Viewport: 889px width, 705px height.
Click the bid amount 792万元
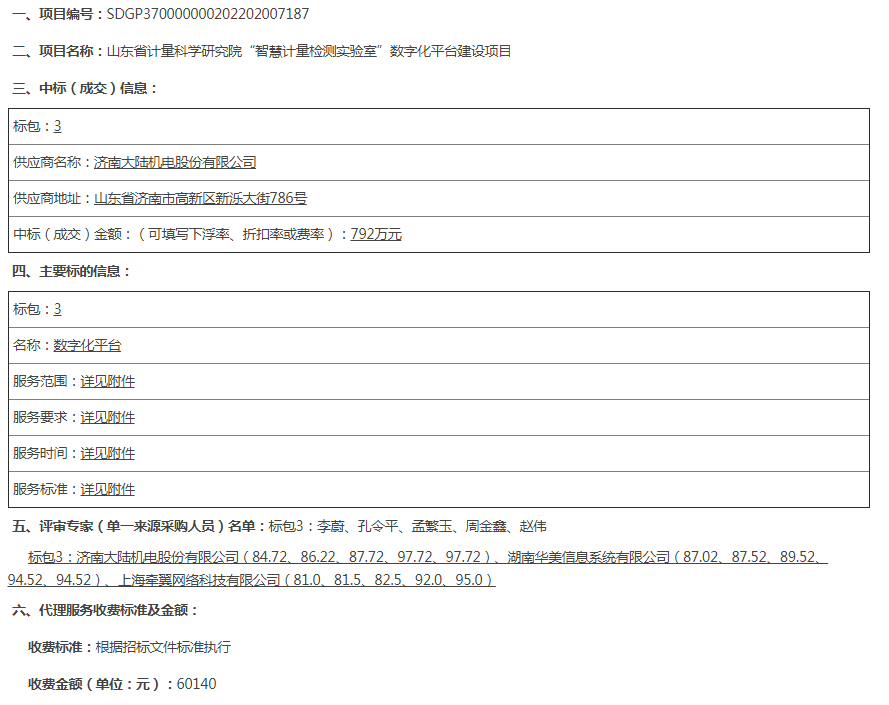[376, 234]
